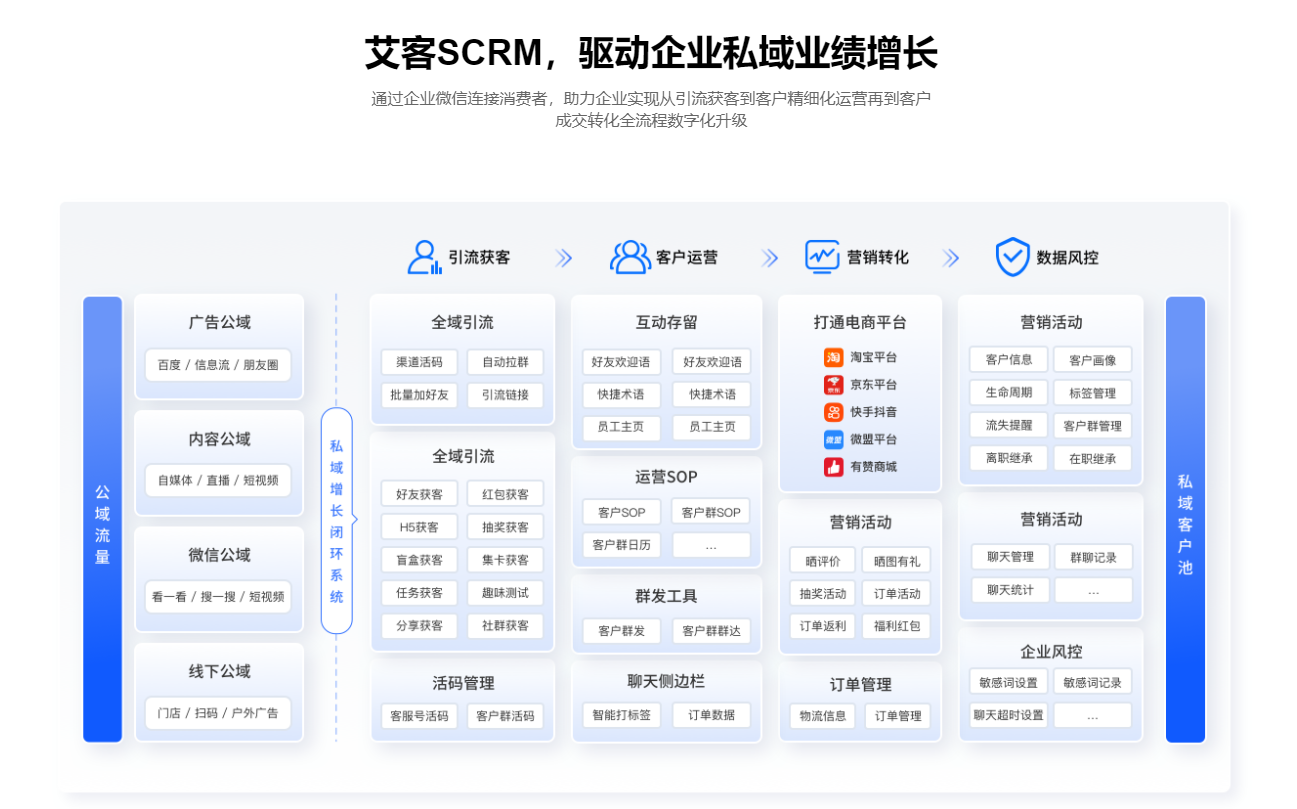Image resolution: width=1297 pixels, height=809 pixels.
Task: Select the 敏感词设置 option
Action: (1008, 682)
